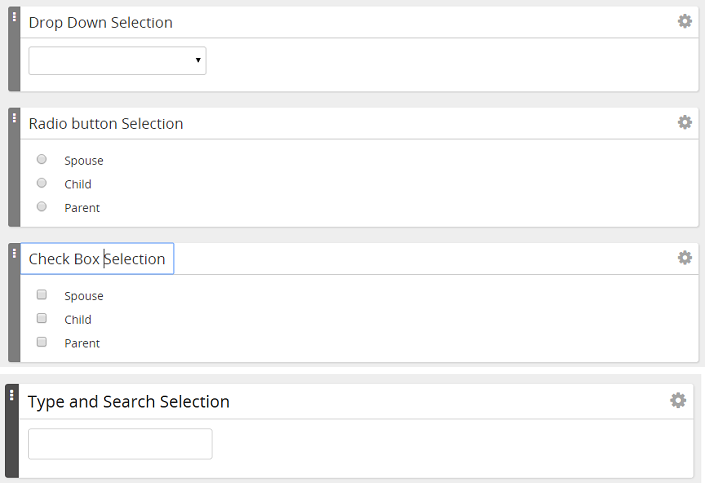Click drag handle of Radio button Selection panel
This screenshot has height=483, width=705.
click(14, 118)
